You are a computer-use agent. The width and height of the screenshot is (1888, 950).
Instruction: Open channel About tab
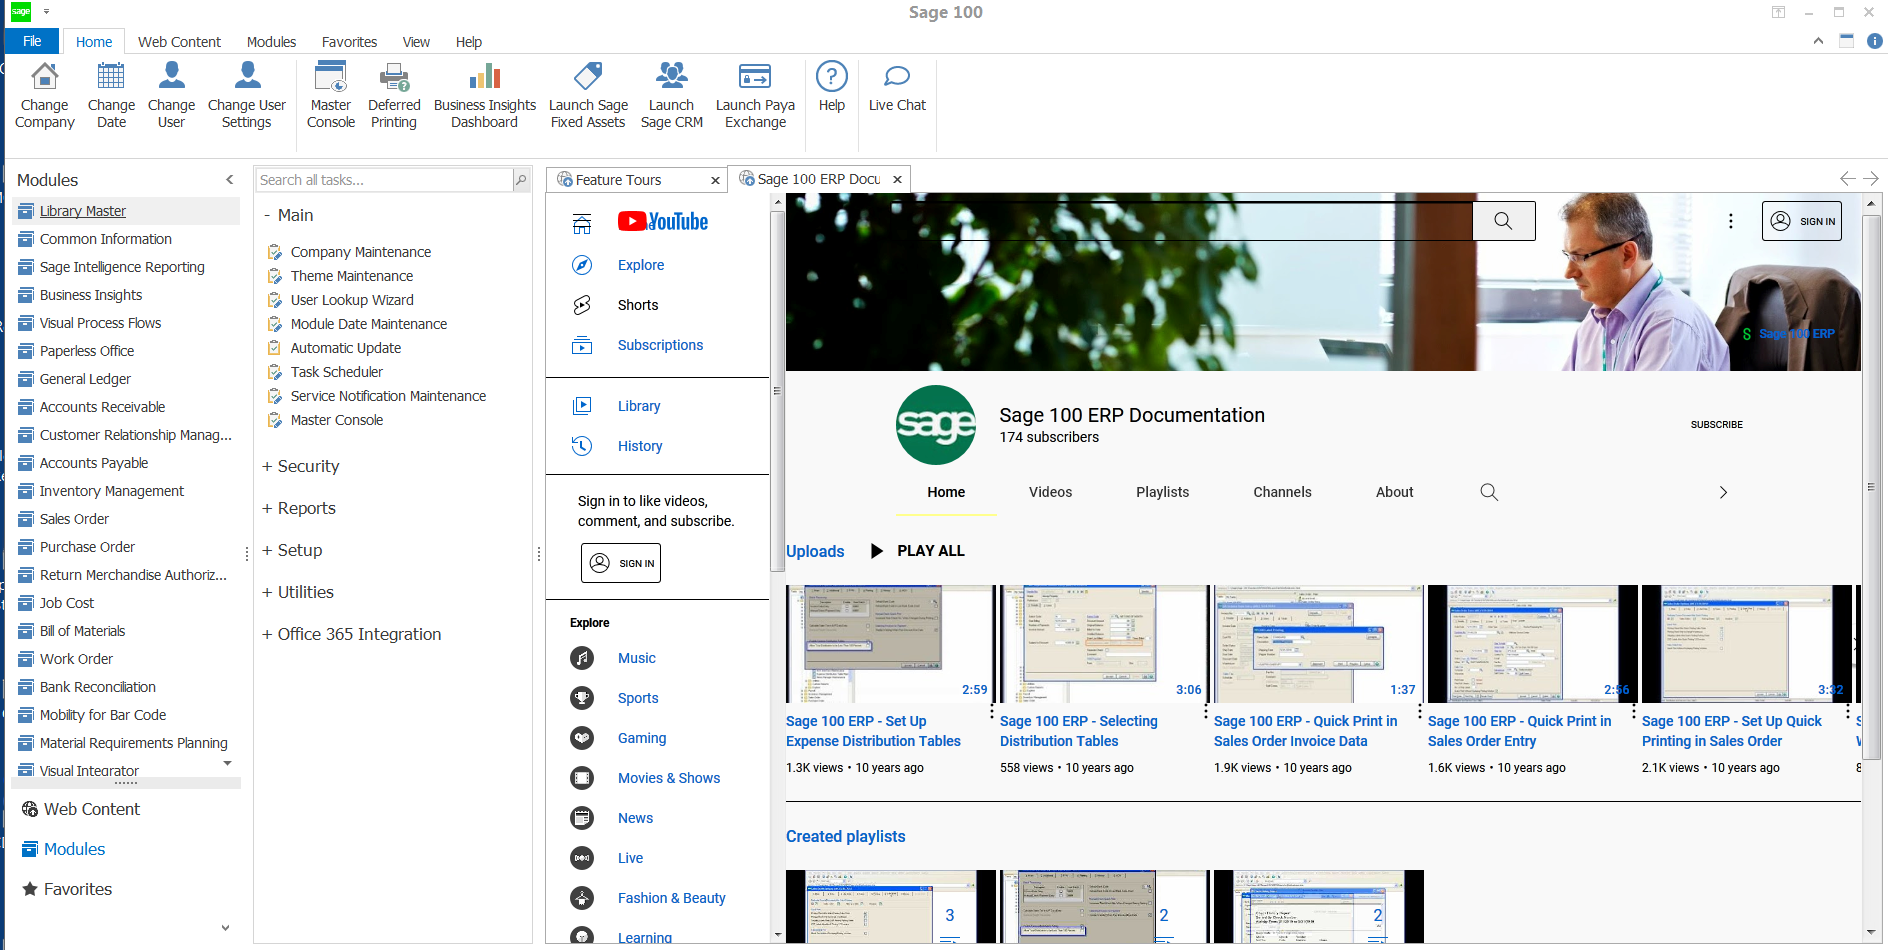point(1394,492)
